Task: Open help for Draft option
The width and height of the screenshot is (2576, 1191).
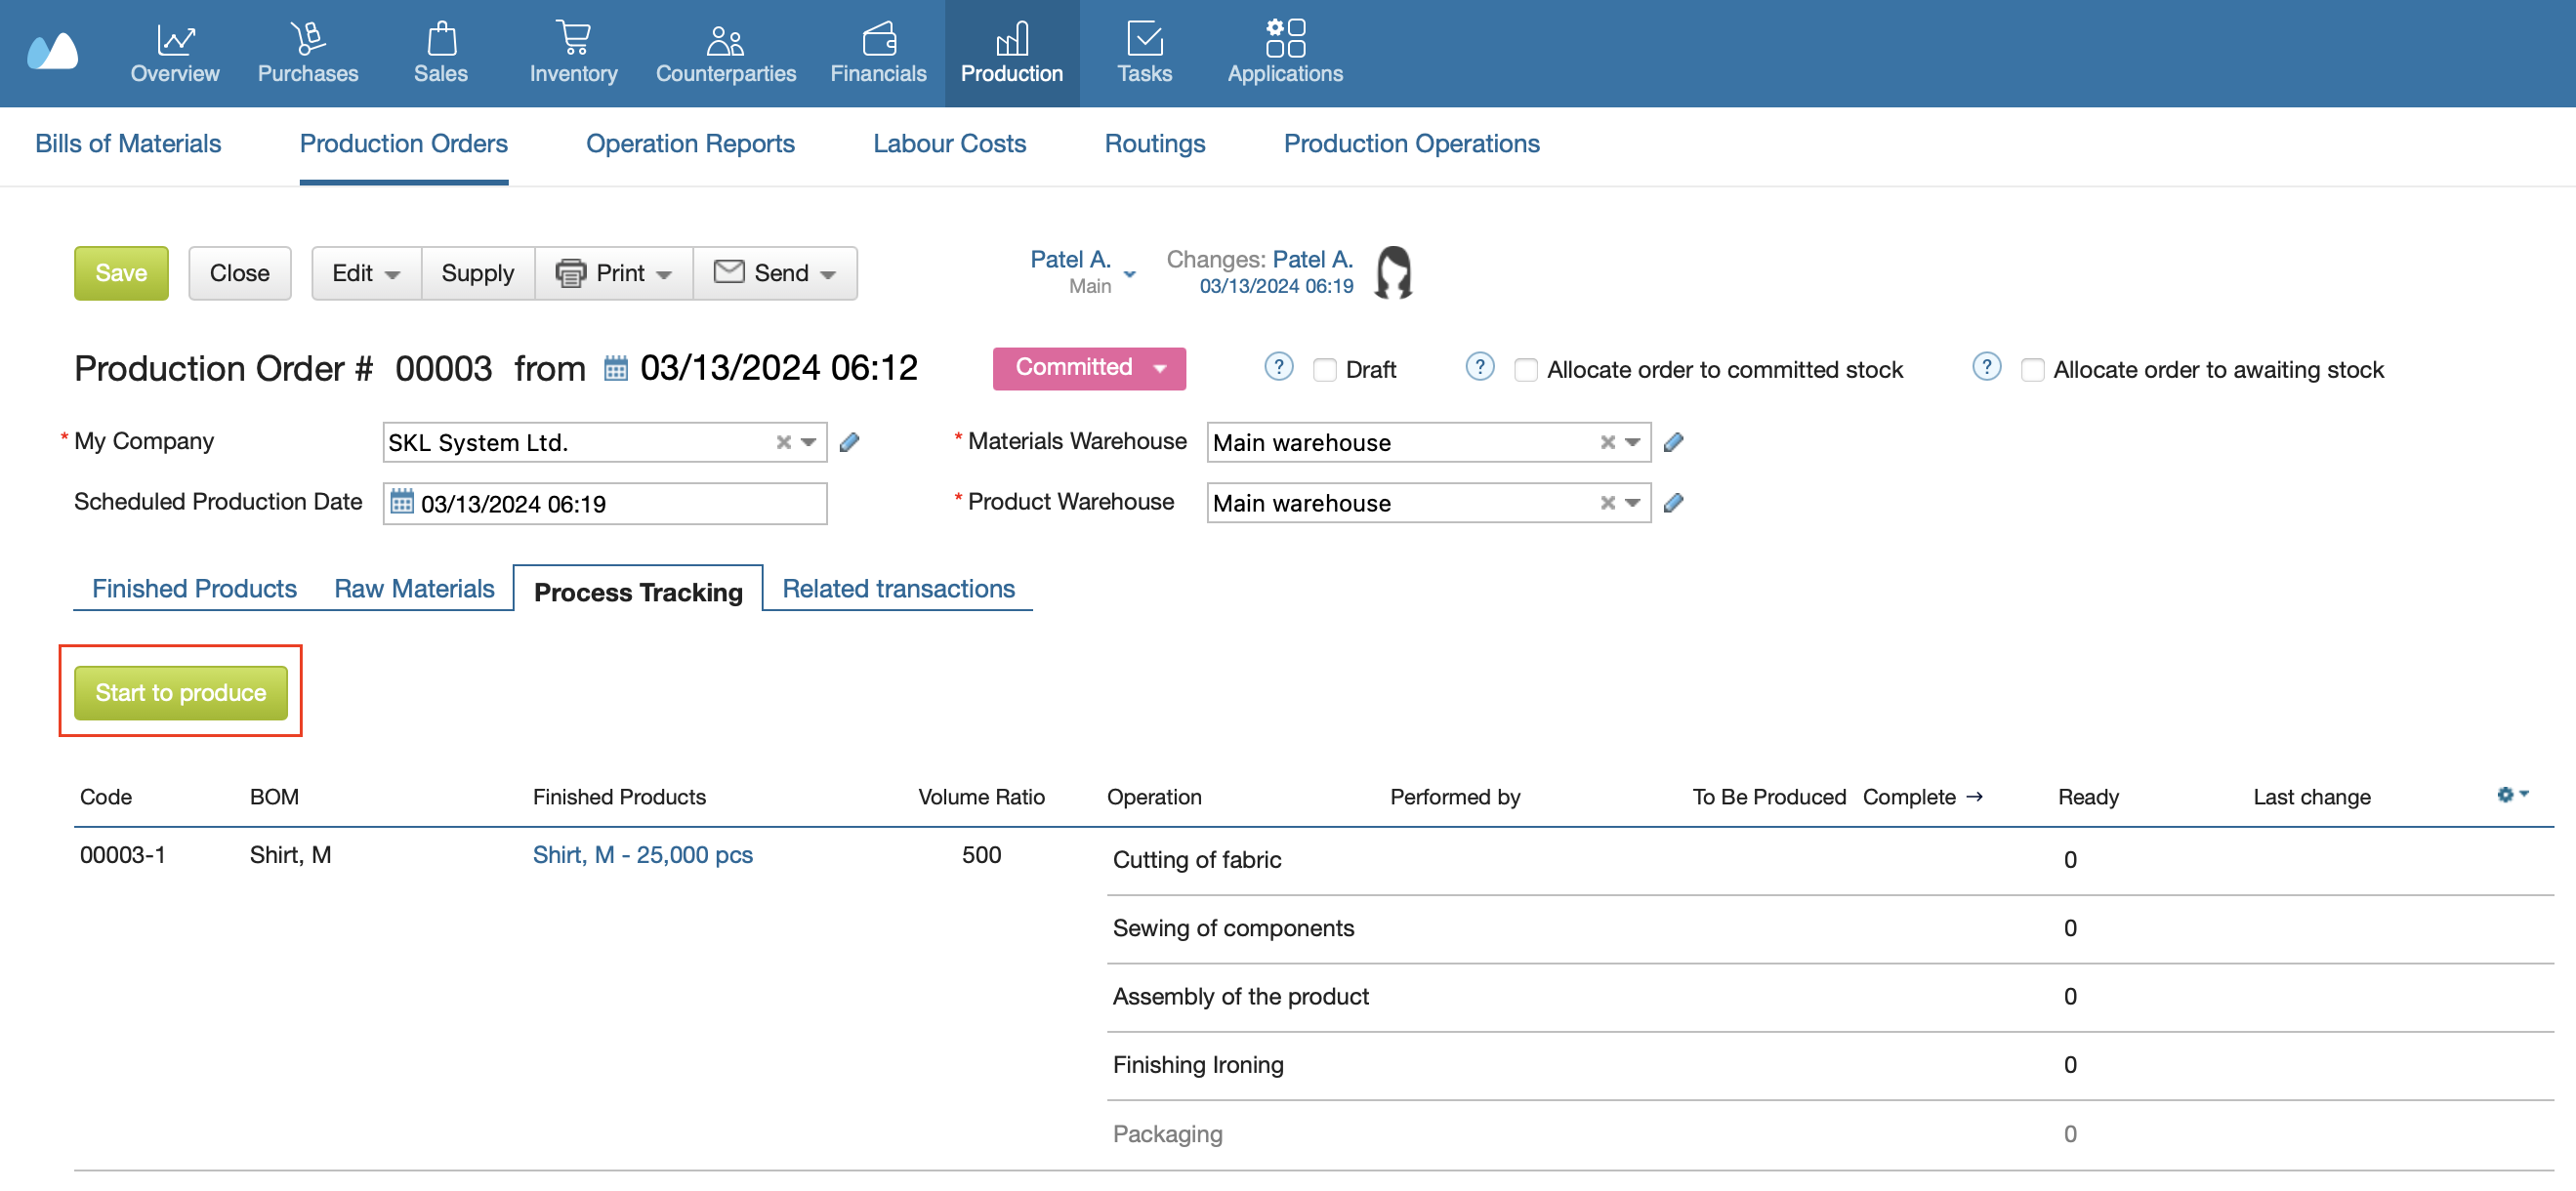Action: (1278, 367)
